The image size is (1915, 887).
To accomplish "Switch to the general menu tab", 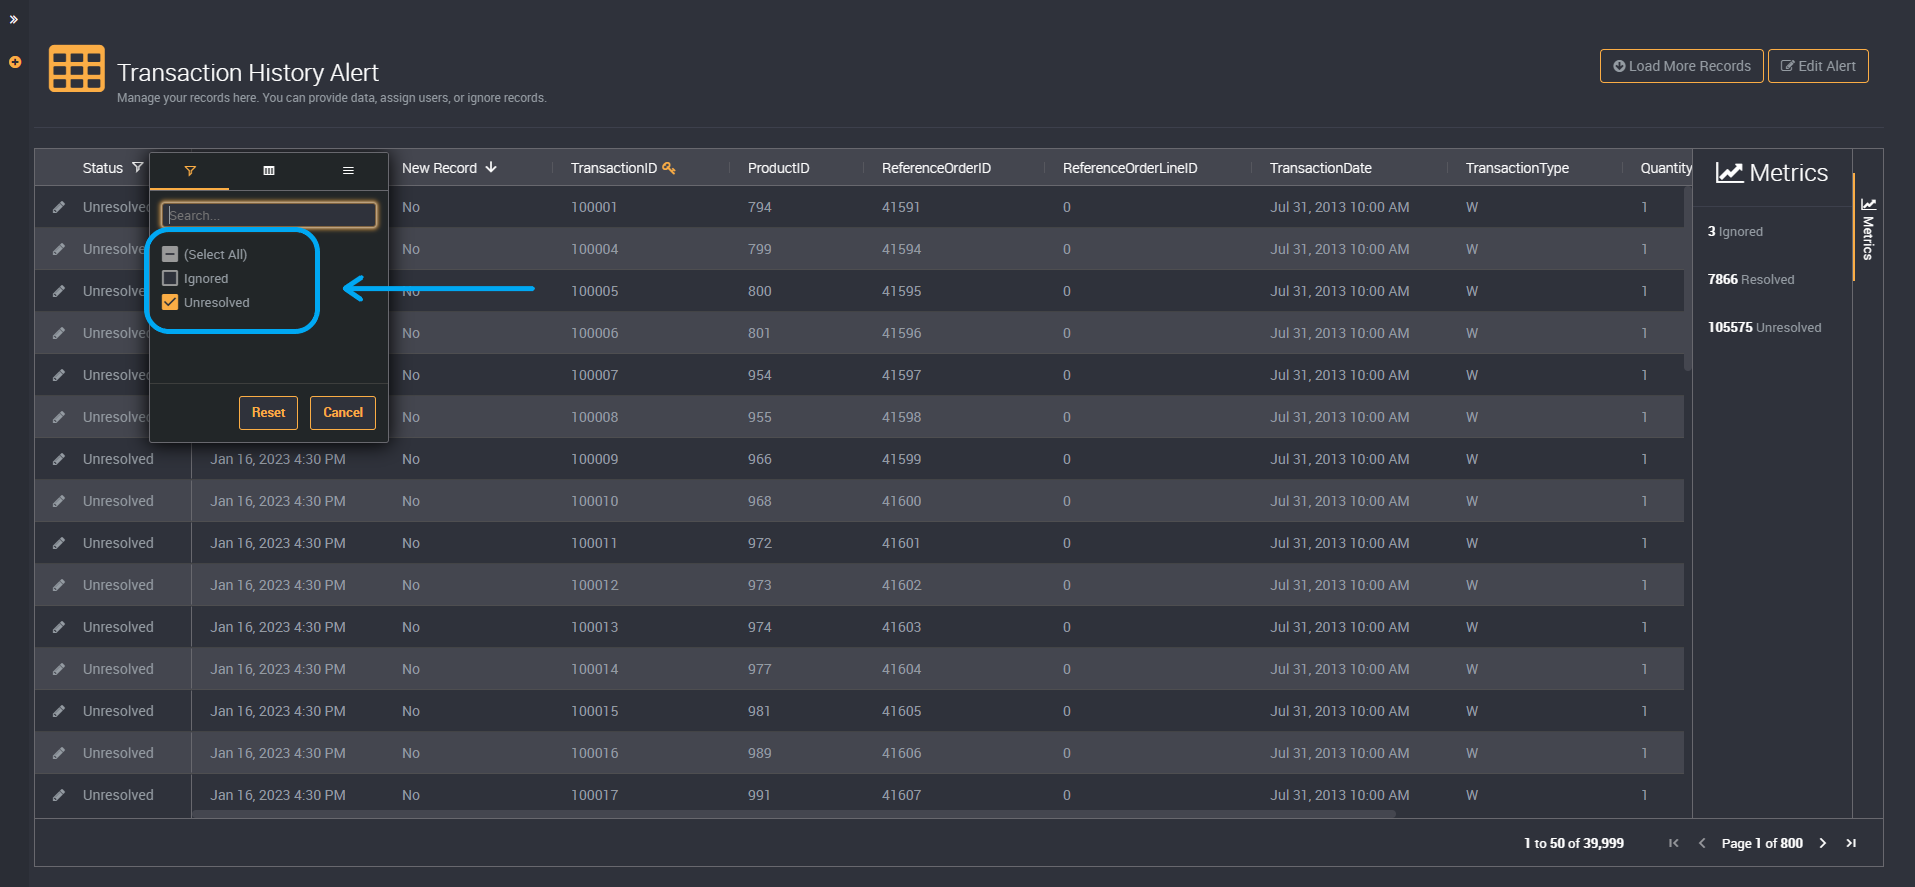I will click(348, 171).
